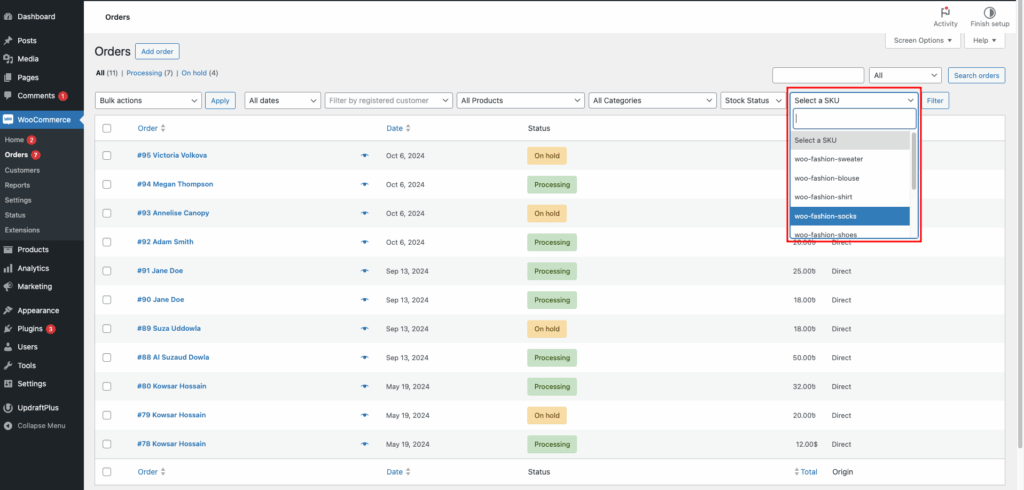Click the preview eye icon for order #95
The height and width of the screenshot is (490, 1024).
(x=364, y=155)
